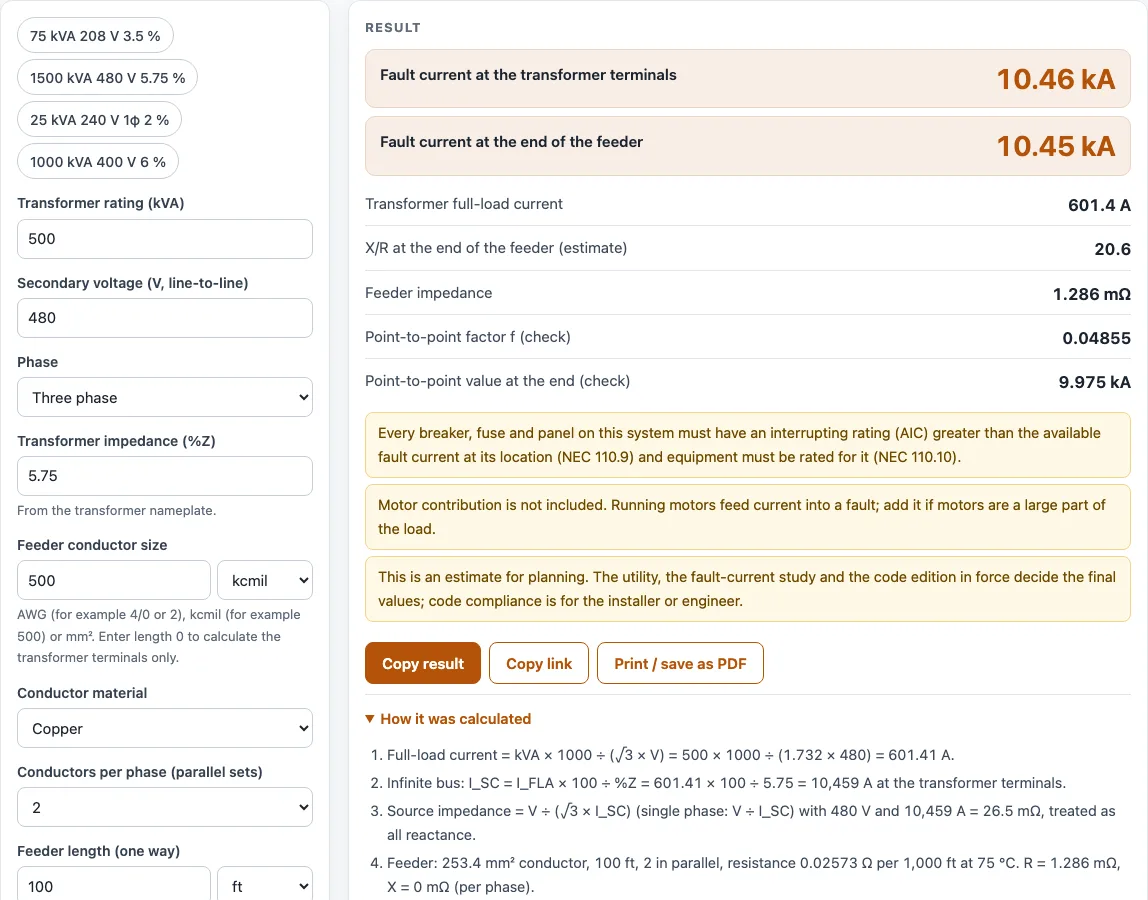The image size is (1148, 900).
Task: Click the 'Fault current at the transformer terminals' label
Action: [x=528, y=75]
